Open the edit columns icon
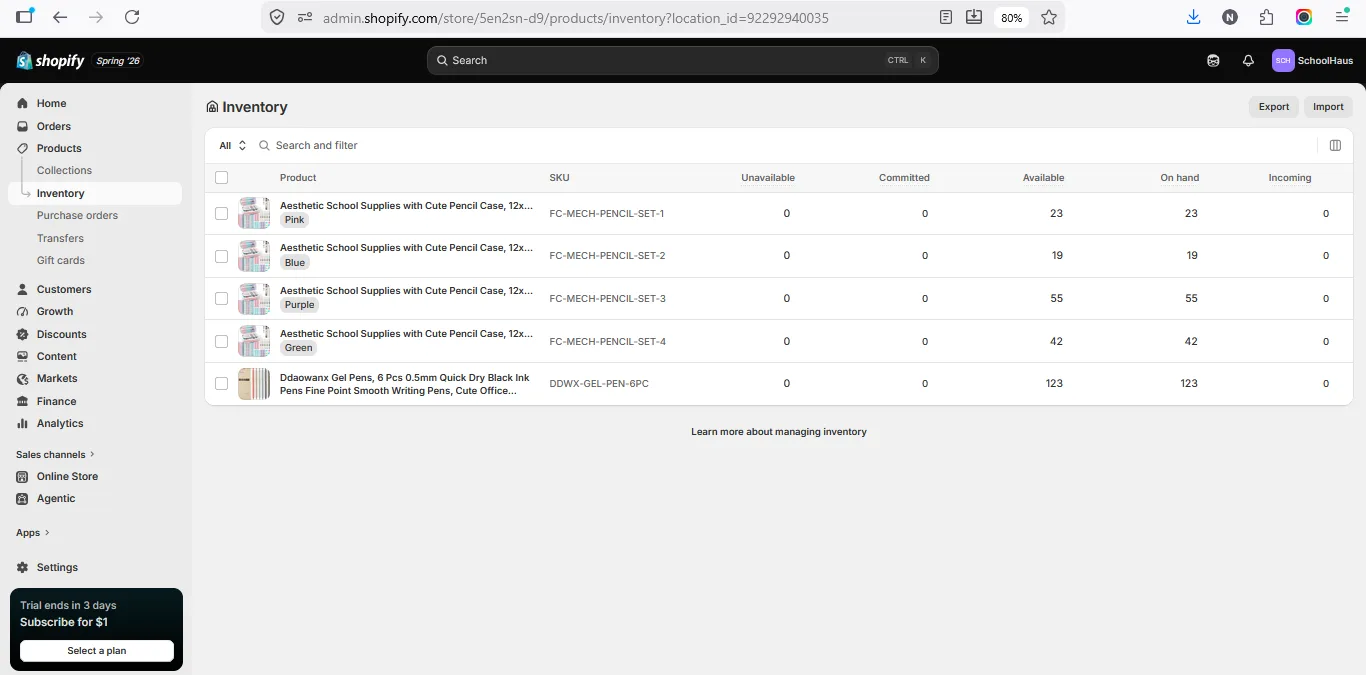 [1335, 146]
